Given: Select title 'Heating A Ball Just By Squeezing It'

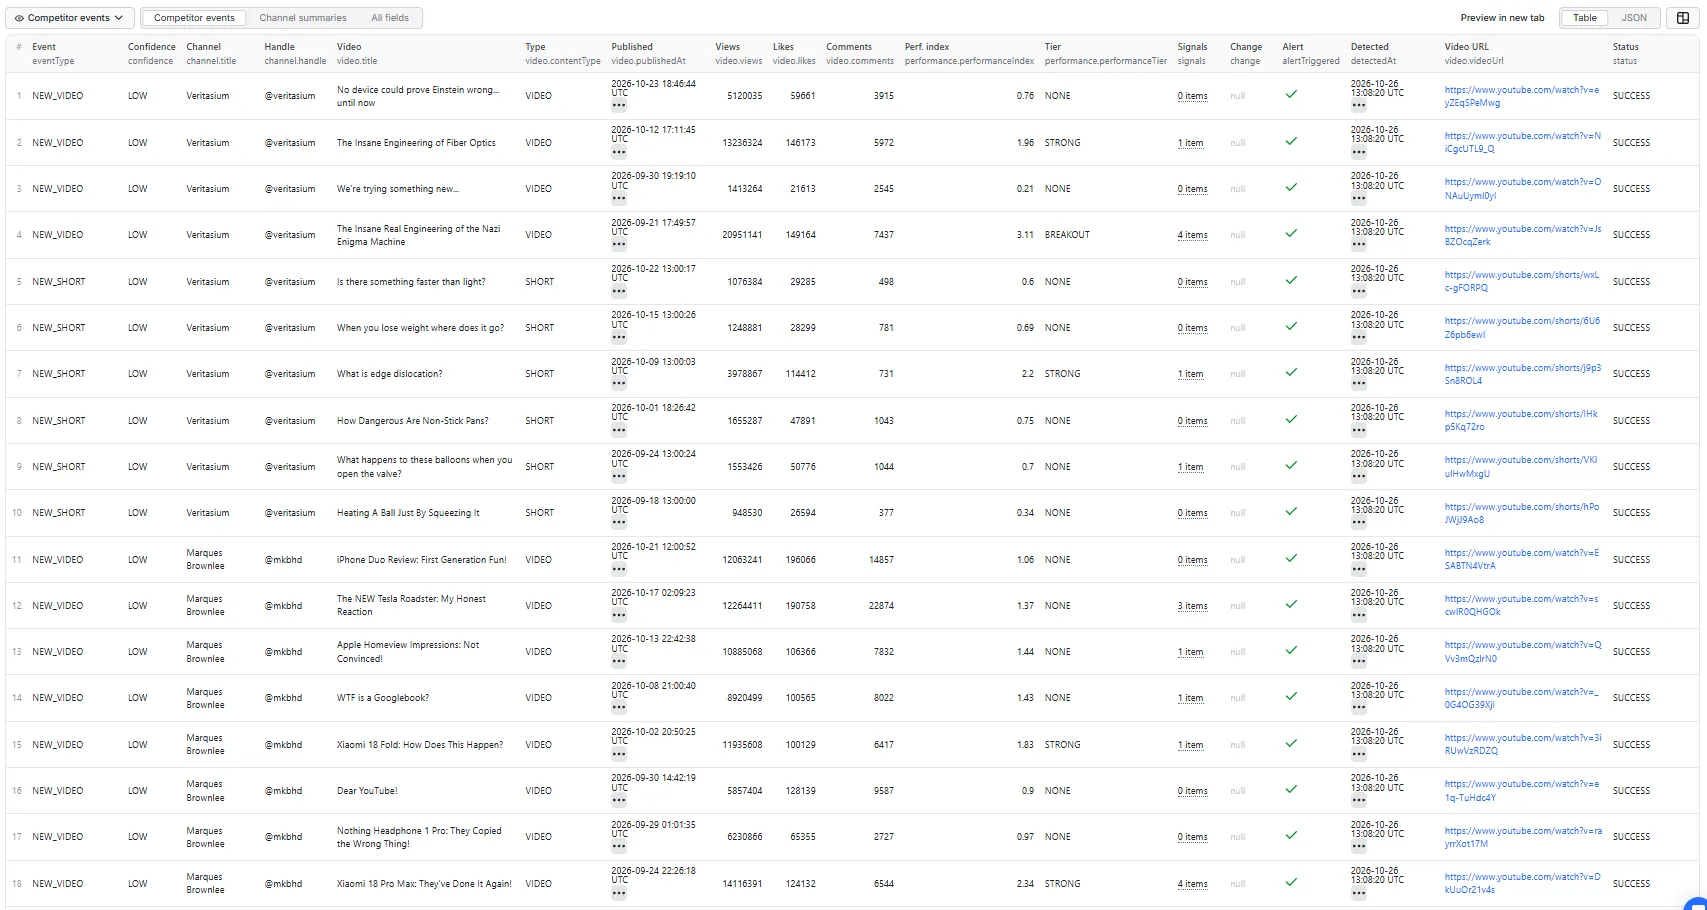Looking at the screenshot, I should tap(408, 513).
